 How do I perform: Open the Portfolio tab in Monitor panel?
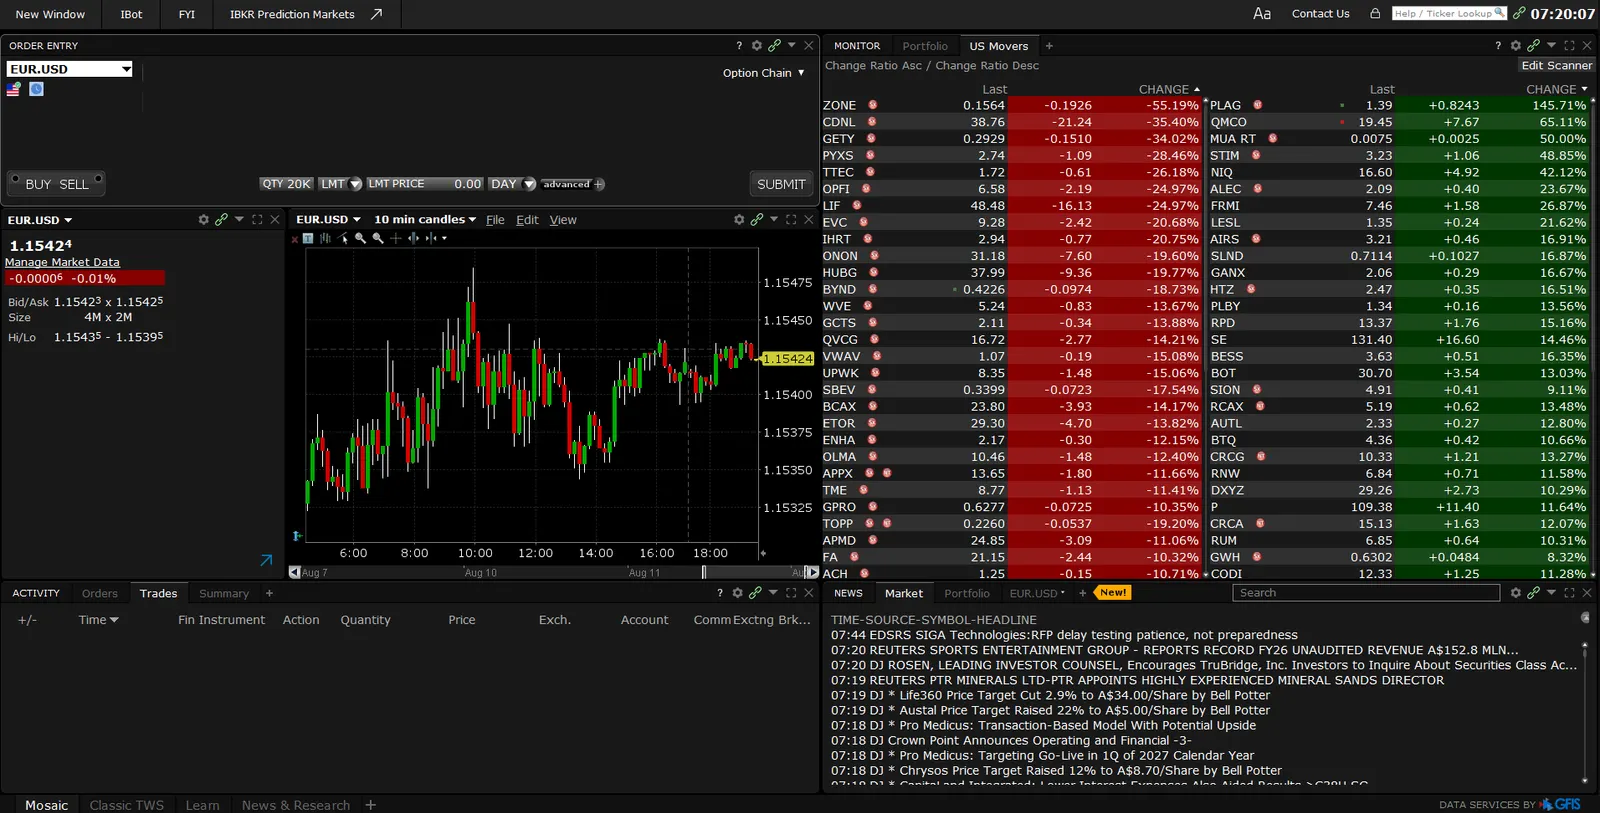tap(925, 46)
